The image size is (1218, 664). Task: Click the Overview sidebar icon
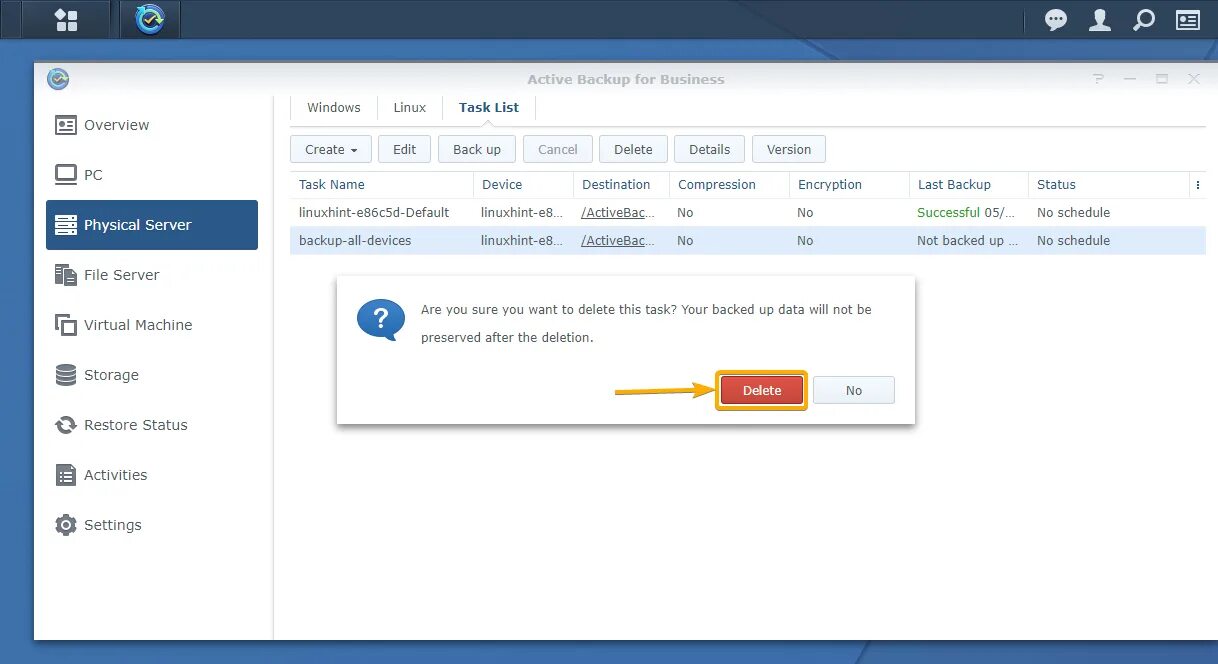[x=66, y=125]
